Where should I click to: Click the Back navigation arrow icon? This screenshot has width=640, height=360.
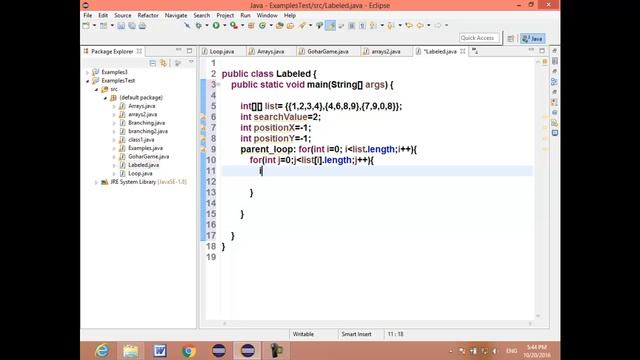[420, 26]
